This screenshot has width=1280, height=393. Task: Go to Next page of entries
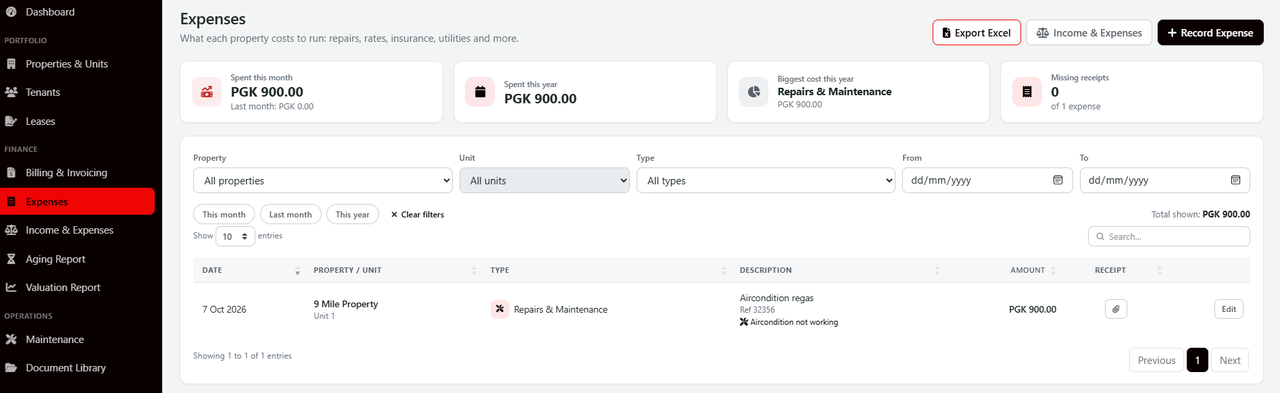pos(1230,360)
